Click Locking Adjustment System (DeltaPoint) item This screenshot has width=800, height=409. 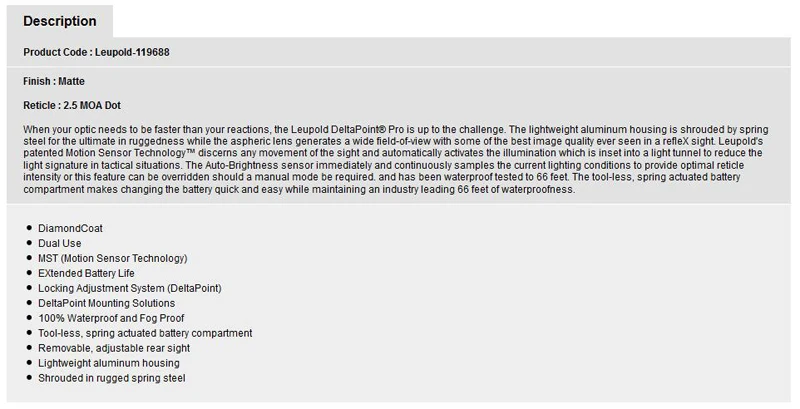click(x=130, y=288)
